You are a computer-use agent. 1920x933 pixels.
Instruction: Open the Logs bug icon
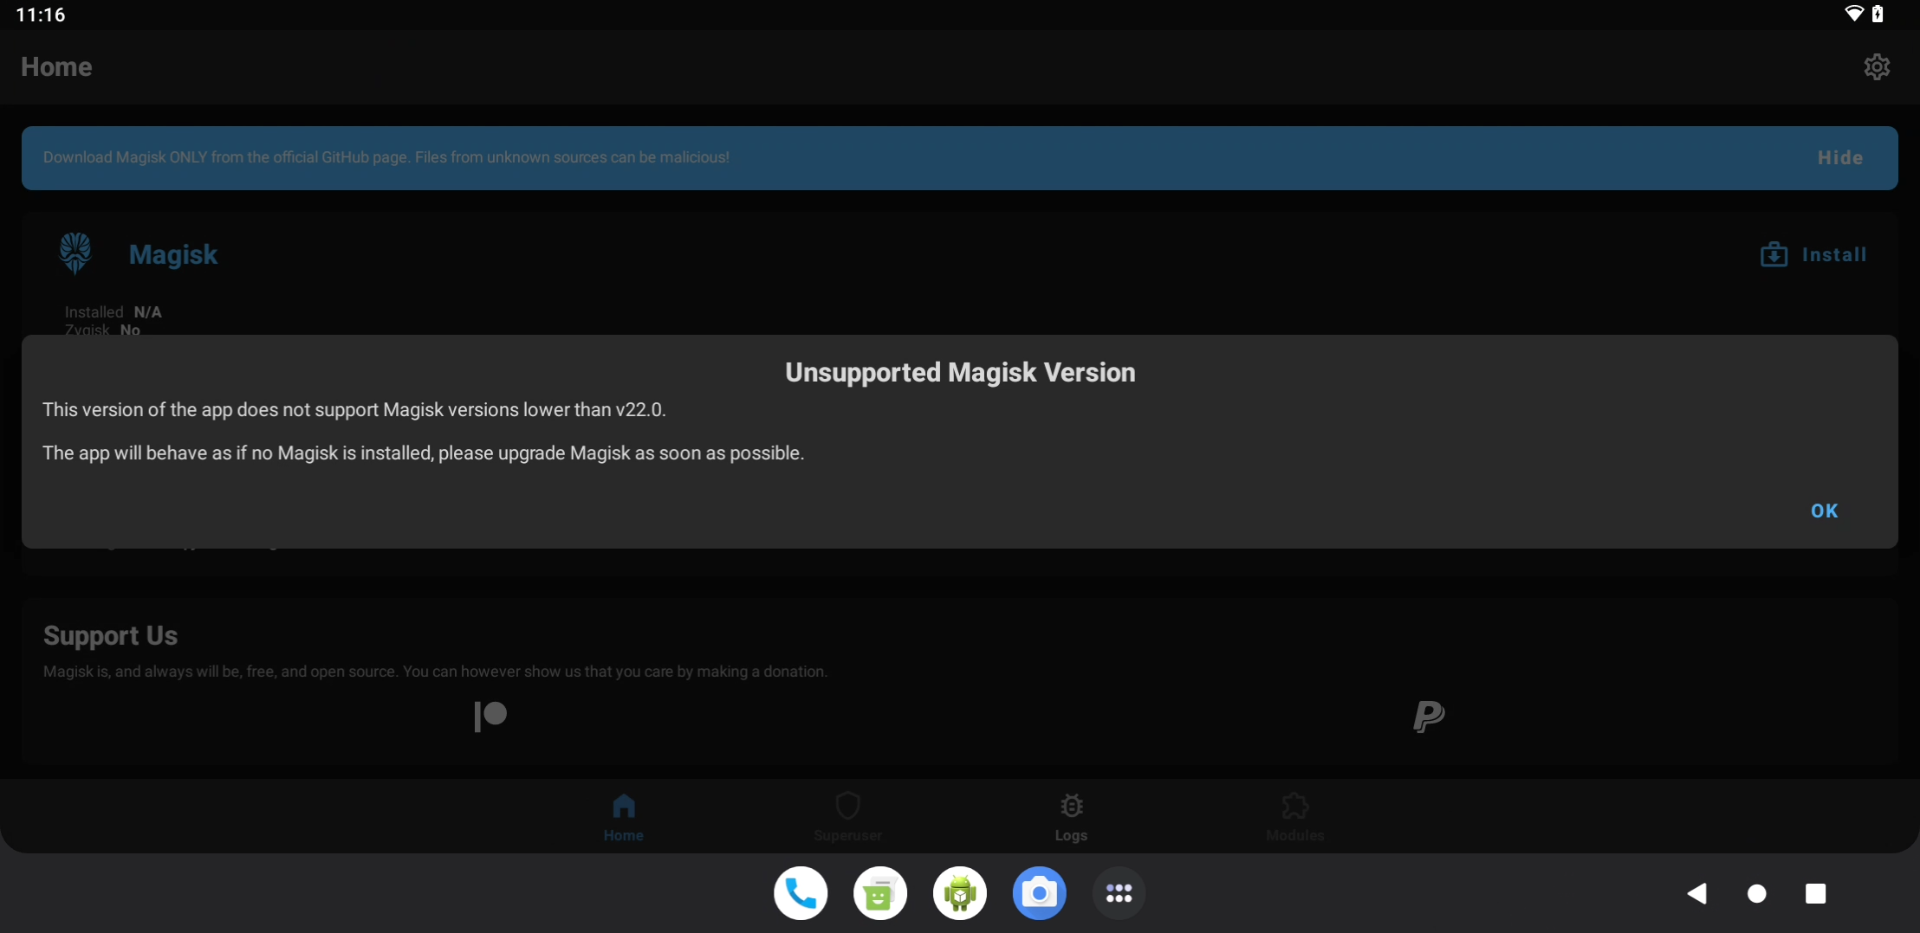pyautogui.click(x=1070, y=805)
